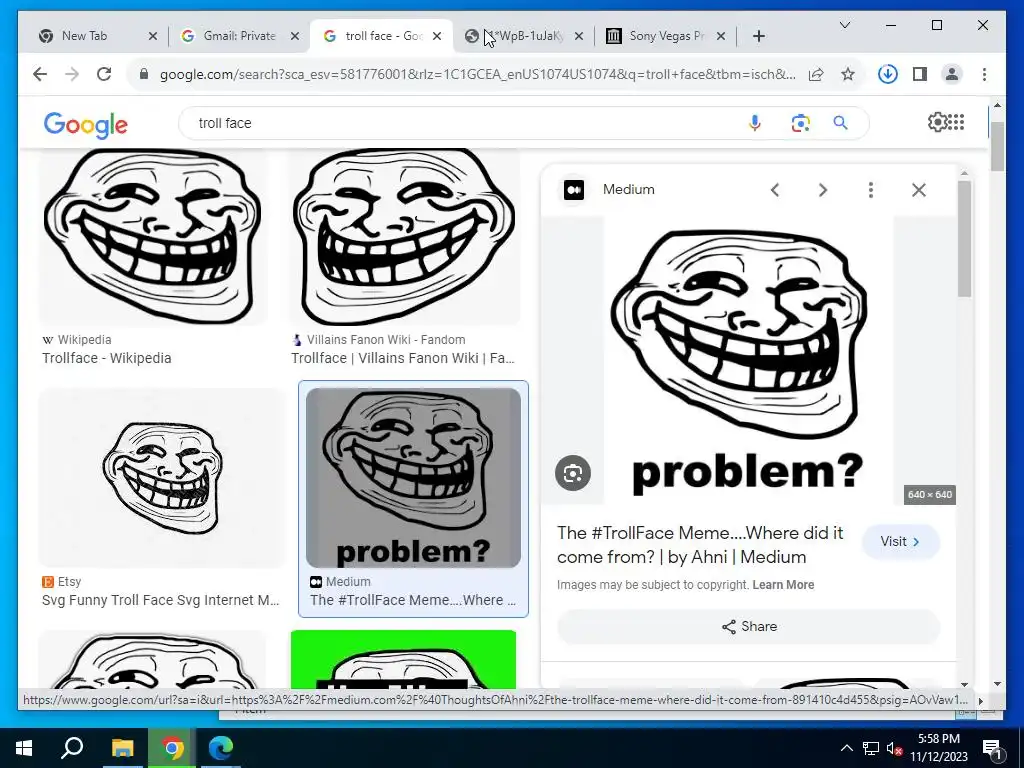Open Trollface - Wikipedia result link
This screenshot has height=768, width=1024.
106,358
